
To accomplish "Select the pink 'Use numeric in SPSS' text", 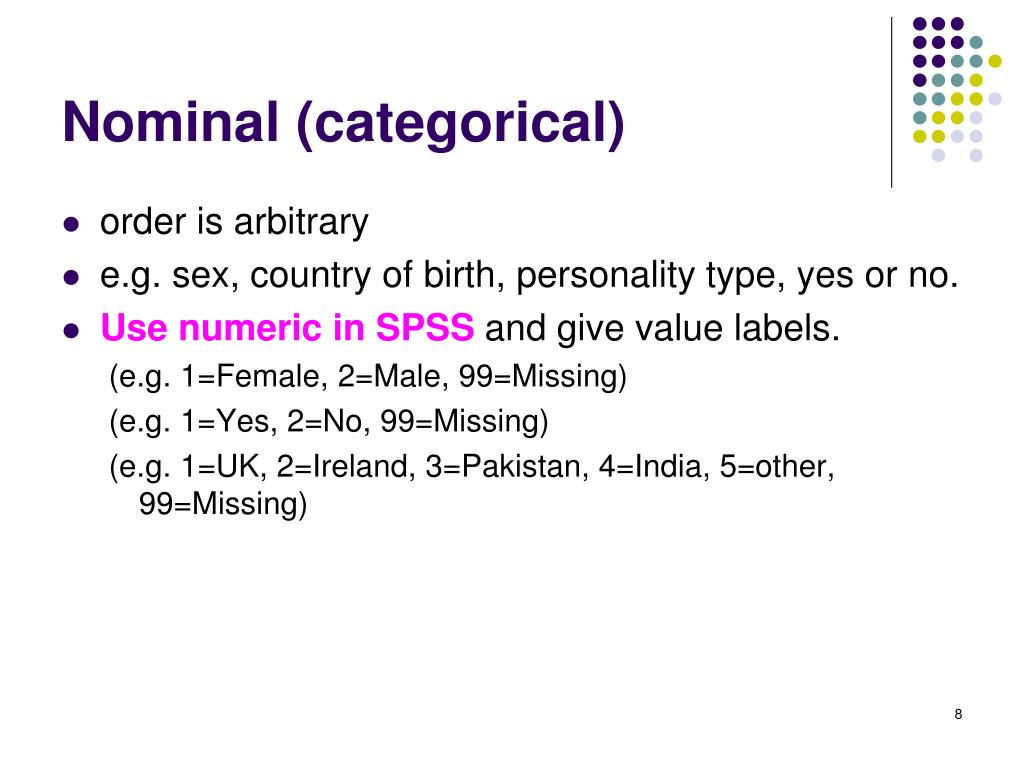I will pos(287,328).
